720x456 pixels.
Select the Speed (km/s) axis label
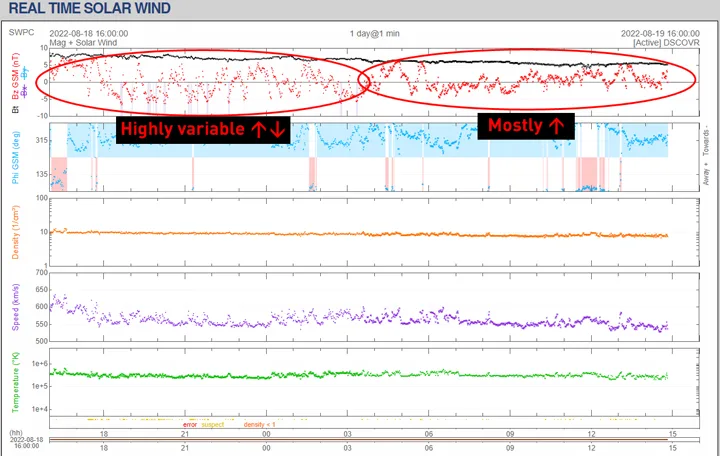[x=16, y=307]
